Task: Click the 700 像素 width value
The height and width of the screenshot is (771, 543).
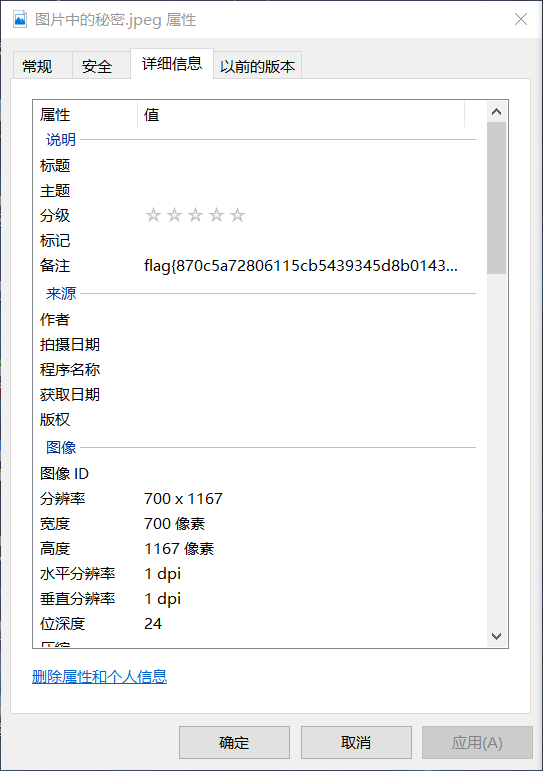Action: (x=175, y=524)
